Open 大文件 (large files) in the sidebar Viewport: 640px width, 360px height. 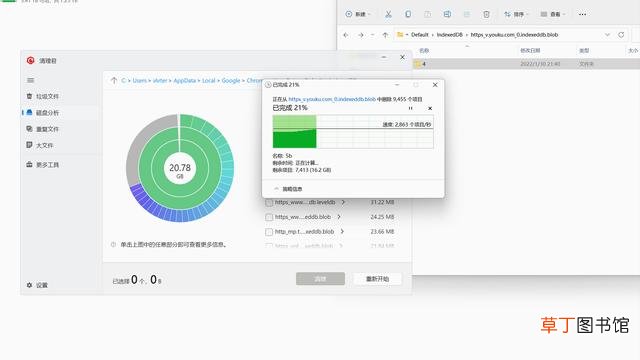click(40, 145)
